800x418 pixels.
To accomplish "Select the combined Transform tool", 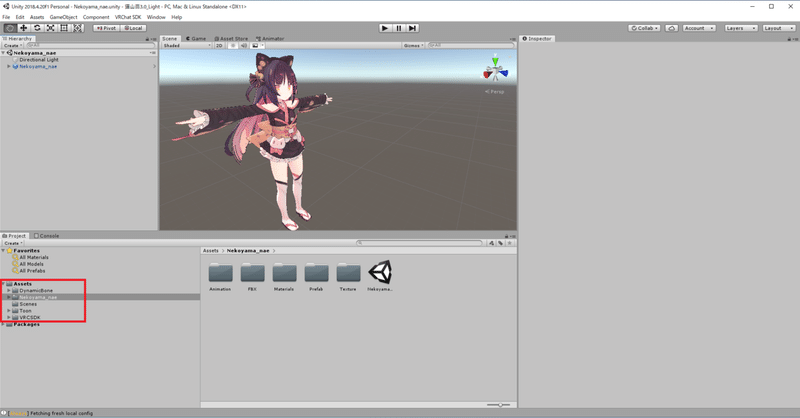I will tap(78, 28).
